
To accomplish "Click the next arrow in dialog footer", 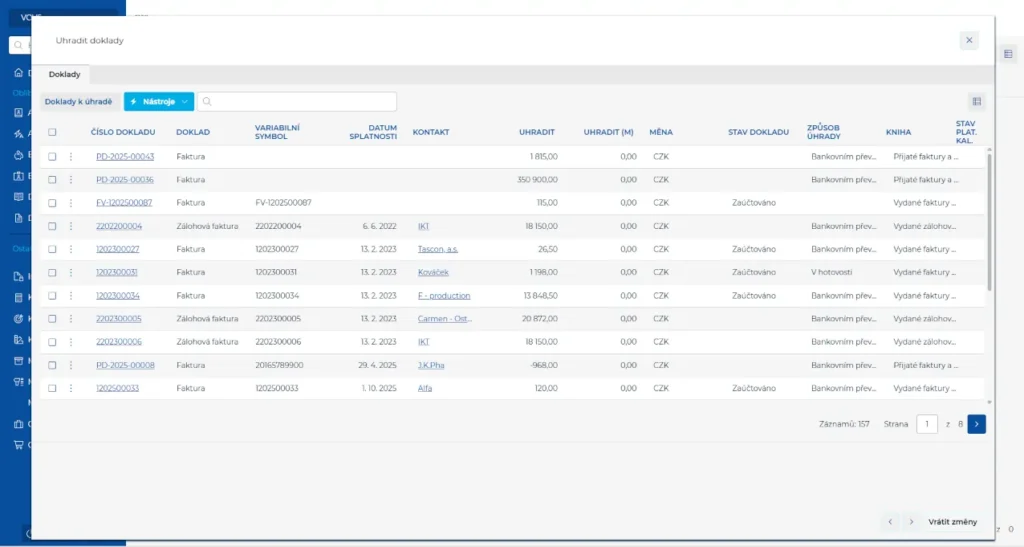I will 911,522.
